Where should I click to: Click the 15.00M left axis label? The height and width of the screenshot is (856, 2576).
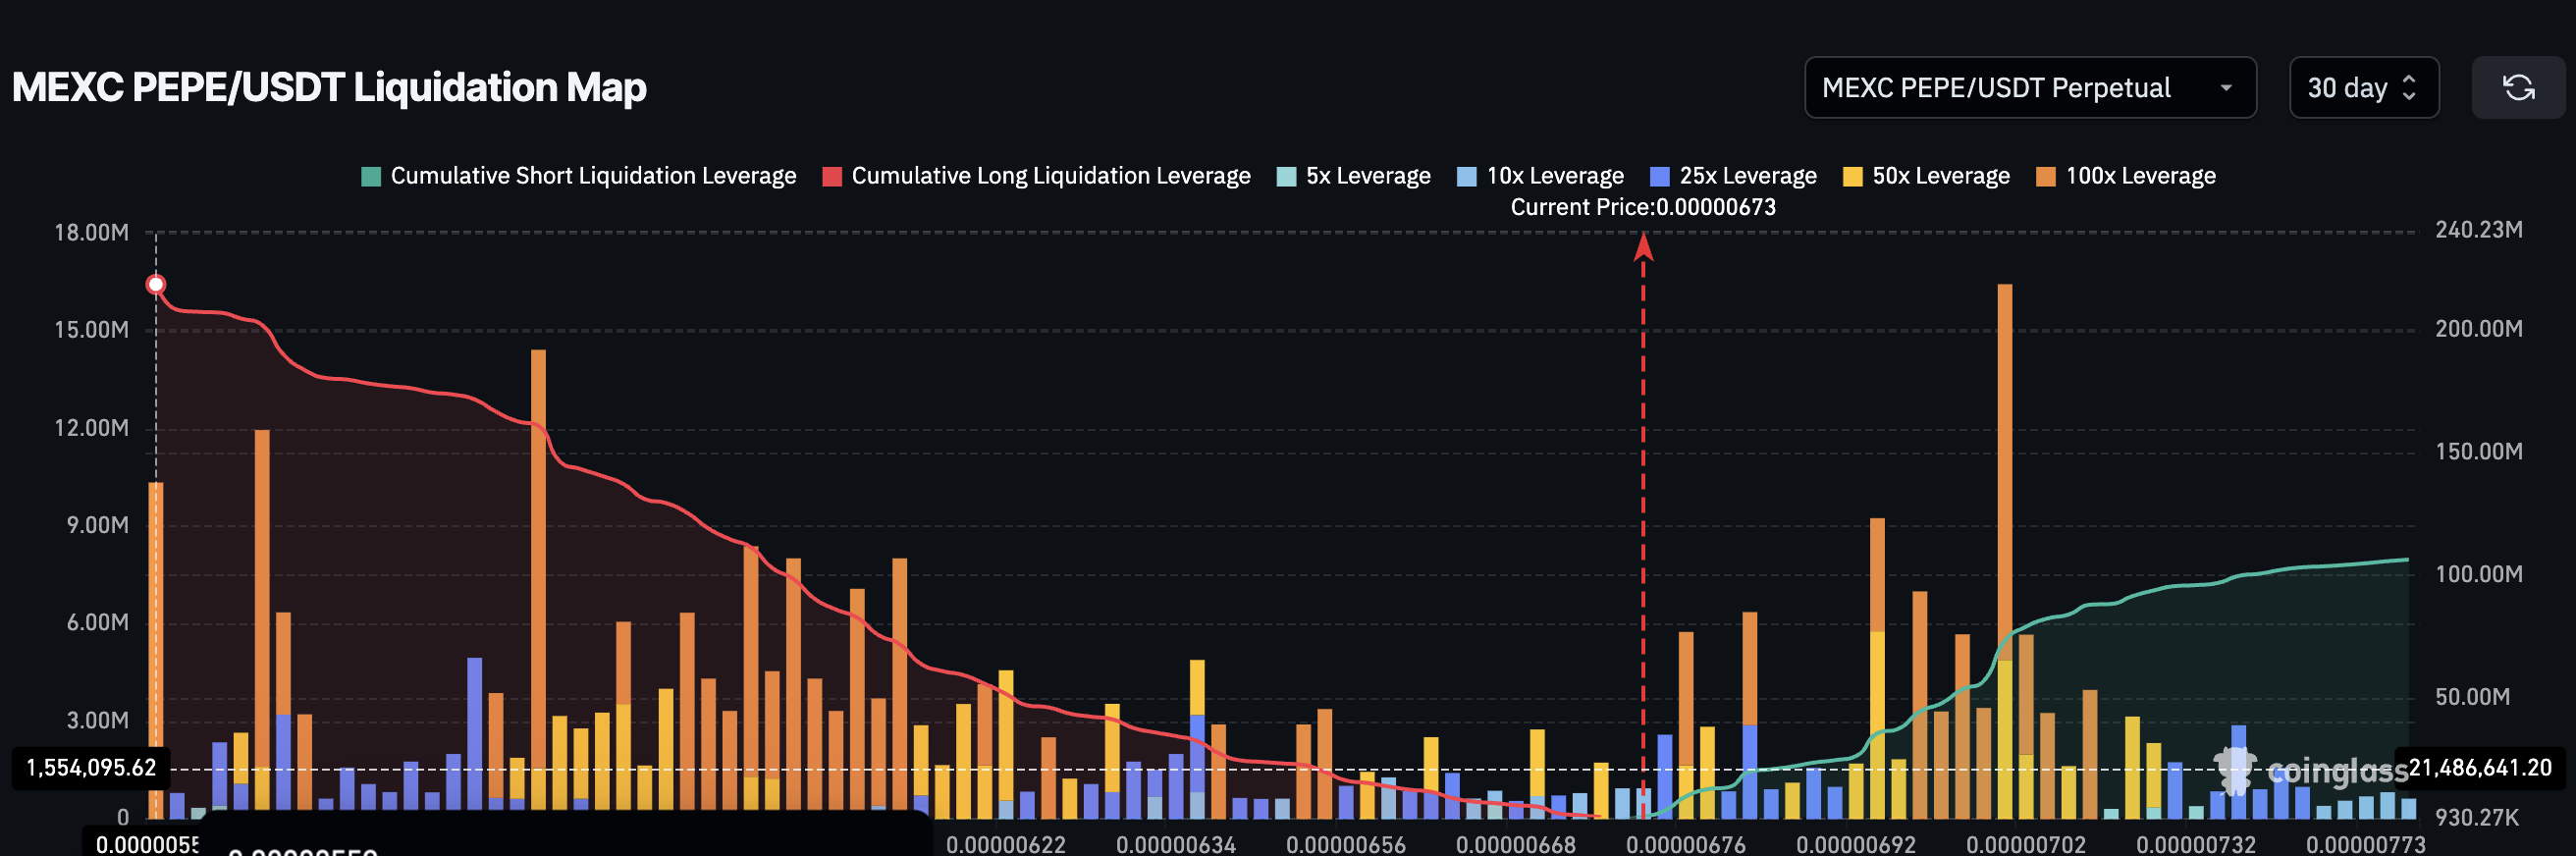pos(91,330)
